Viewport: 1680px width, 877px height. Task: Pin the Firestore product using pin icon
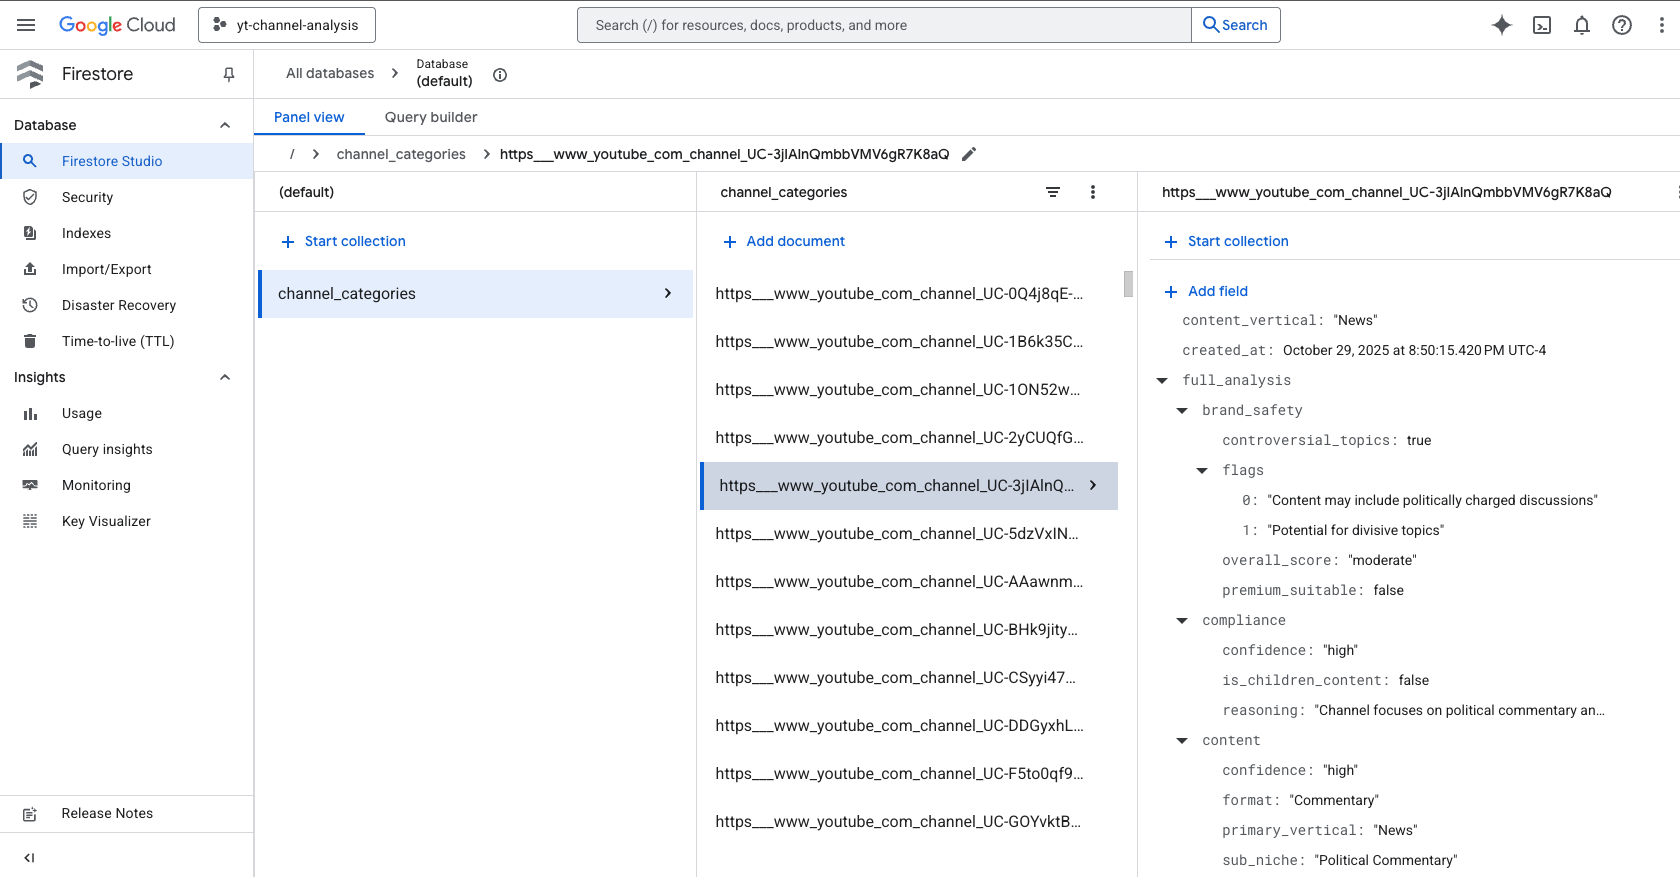(229, 74)
